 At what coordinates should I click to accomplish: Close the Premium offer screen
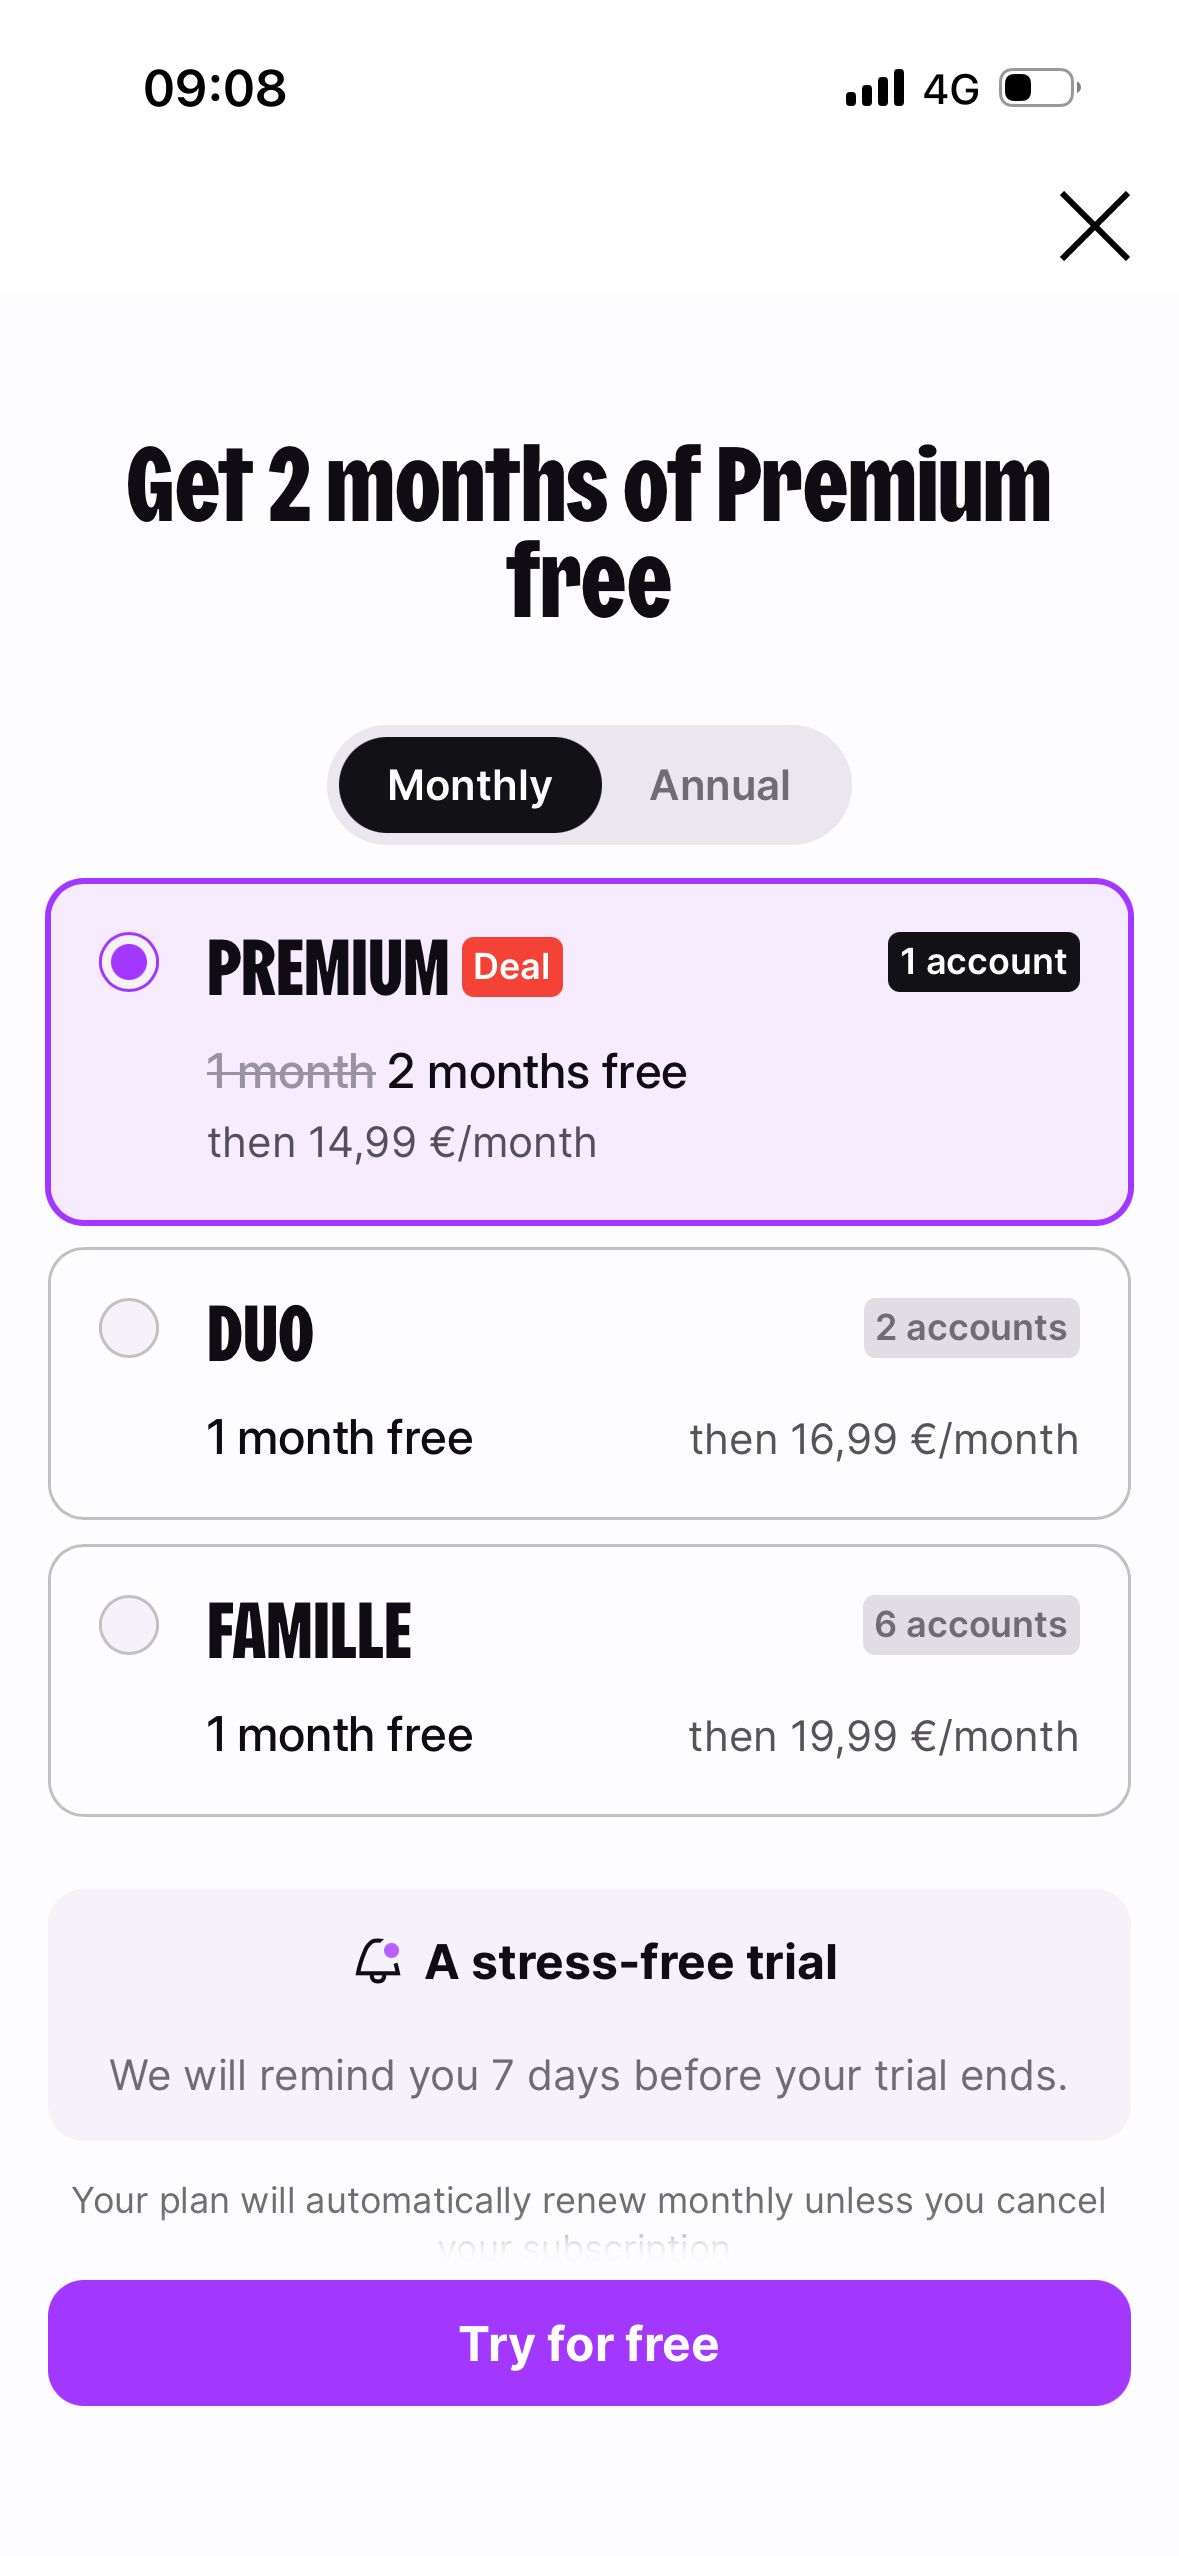[x=1096, y=227]
